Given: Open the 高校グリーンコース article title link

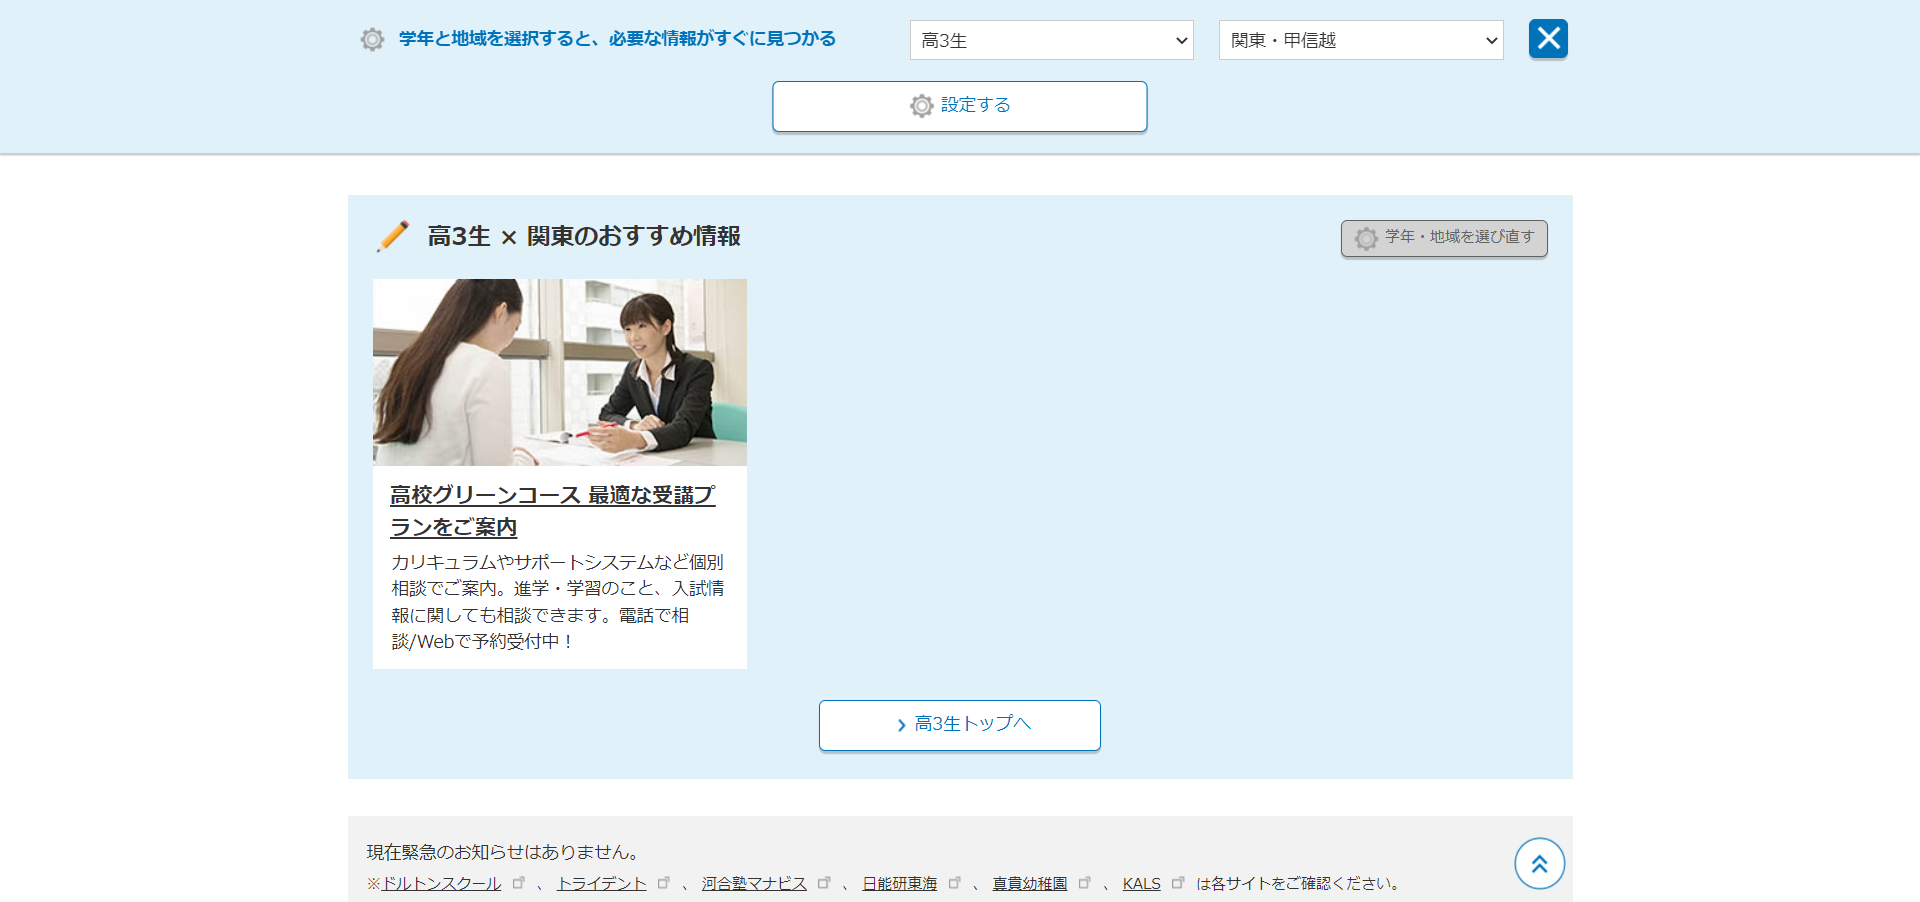Looking at the screenshot, I should (552, 510).
